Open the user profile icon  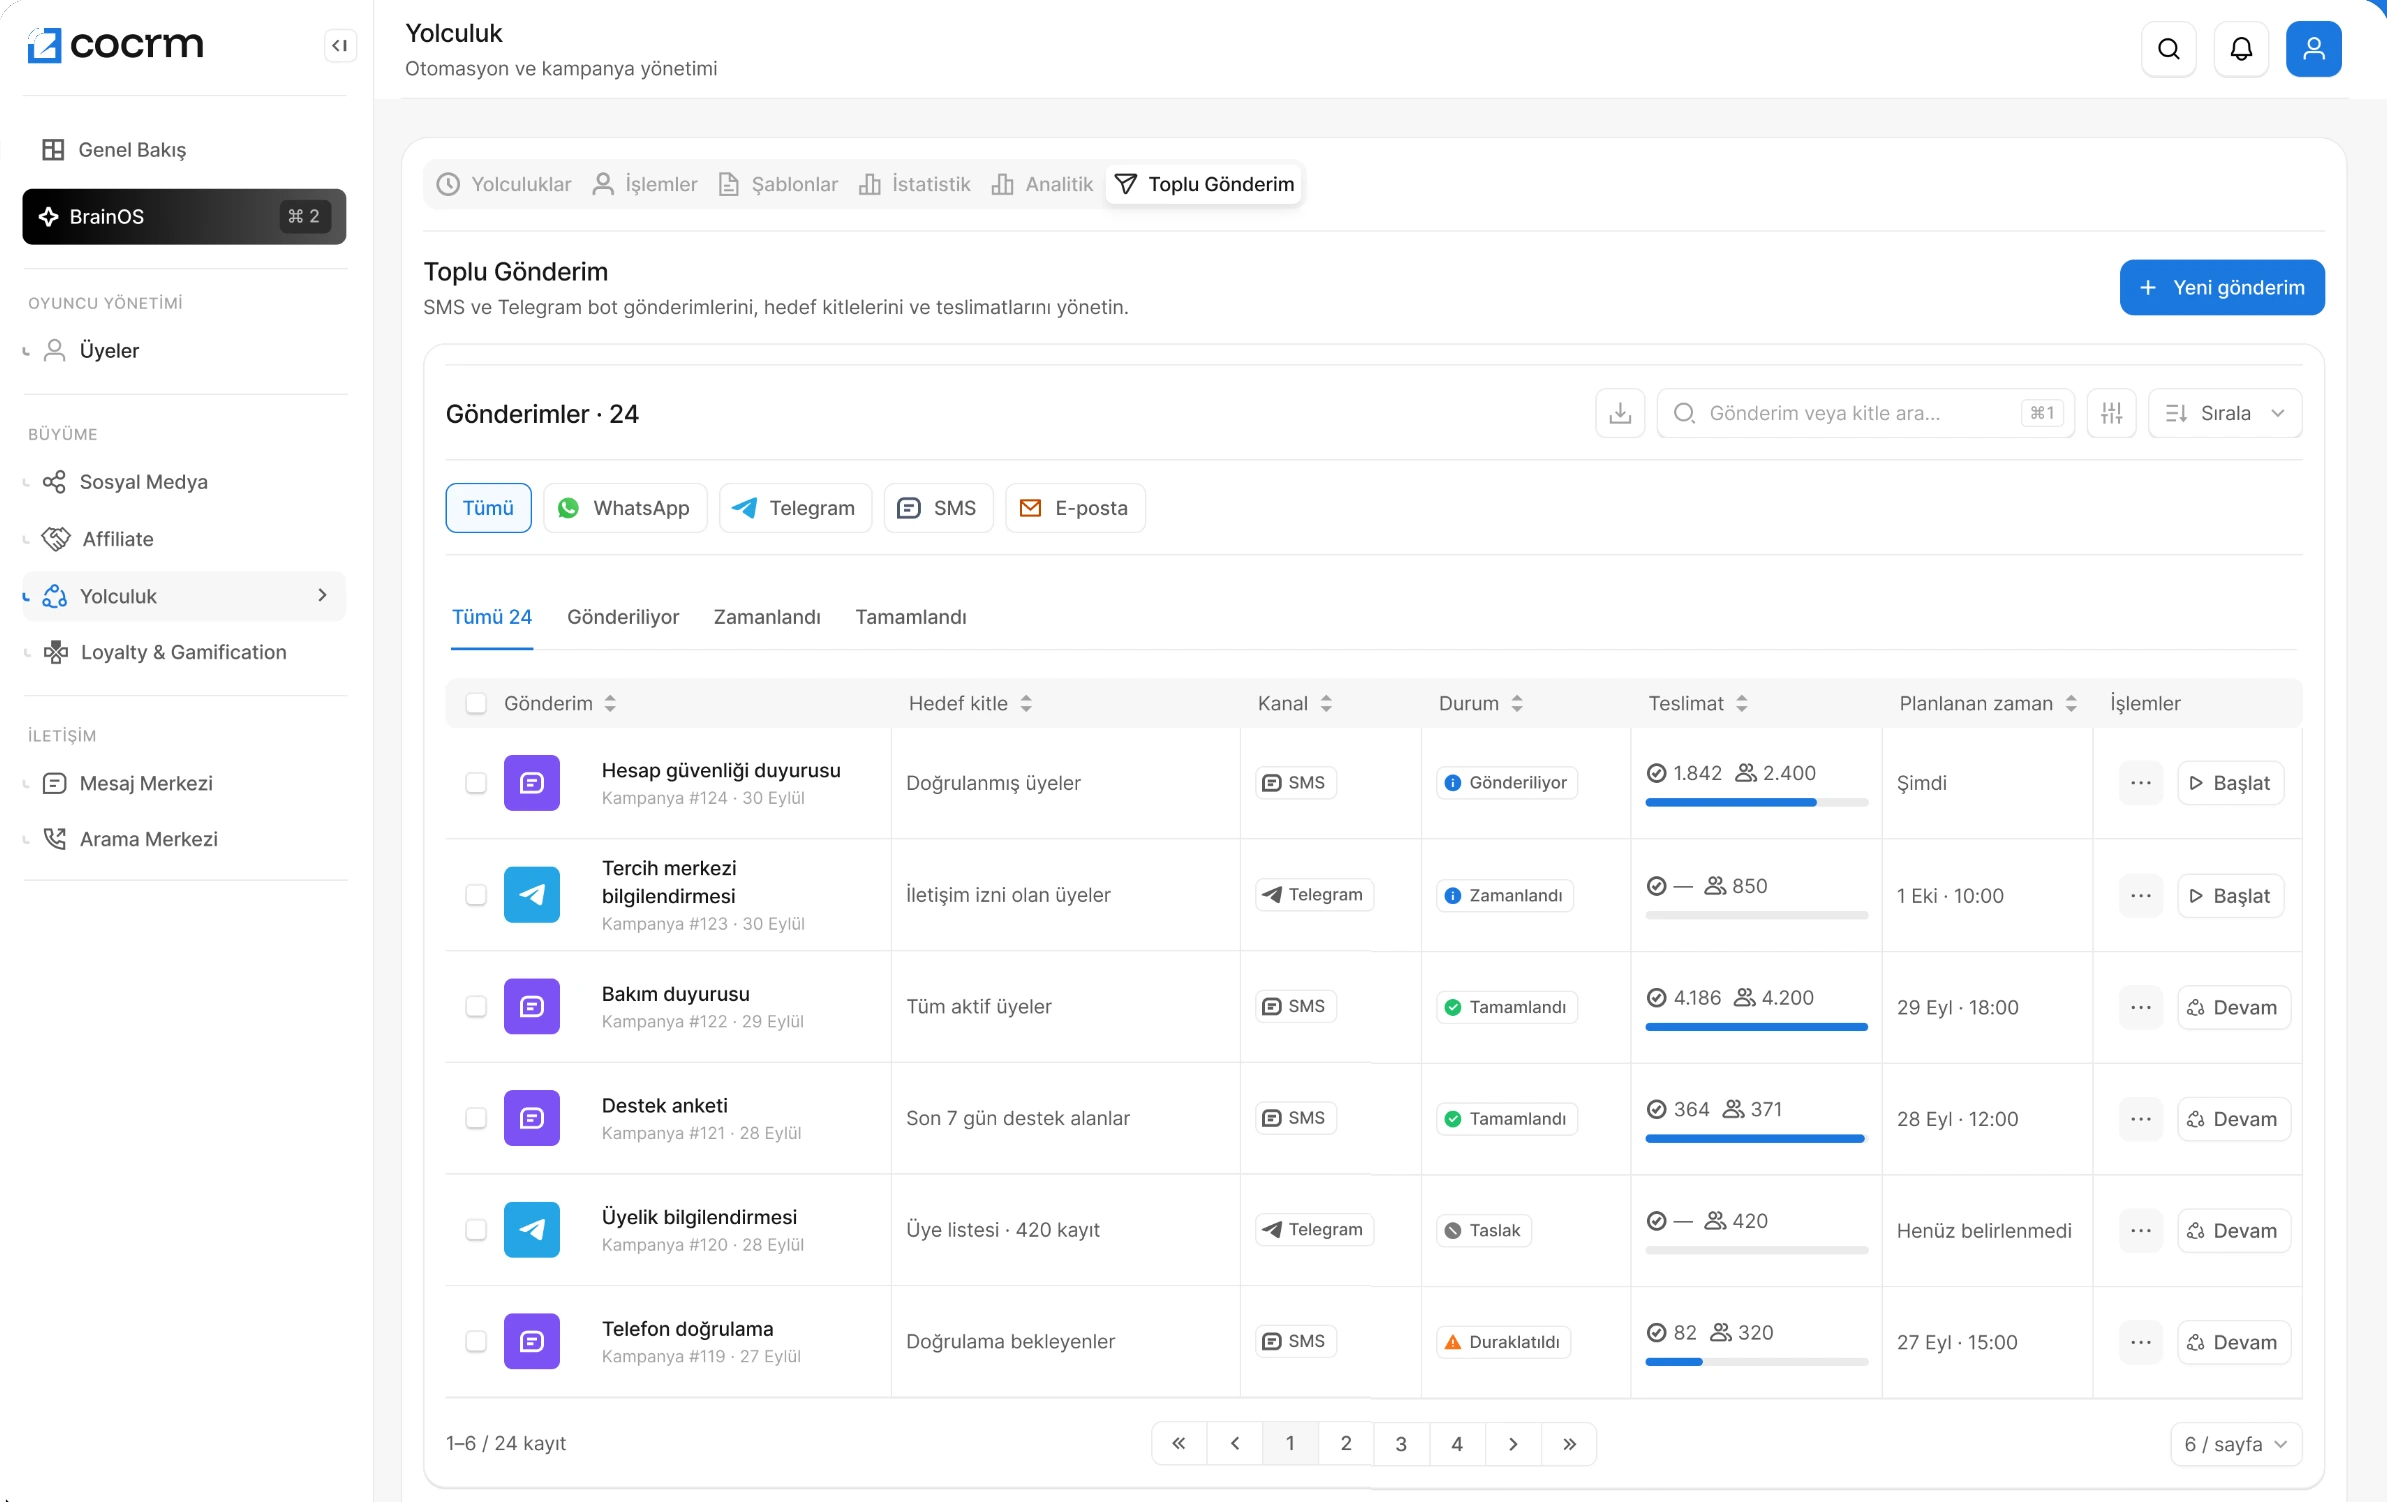click(2313, 49)
